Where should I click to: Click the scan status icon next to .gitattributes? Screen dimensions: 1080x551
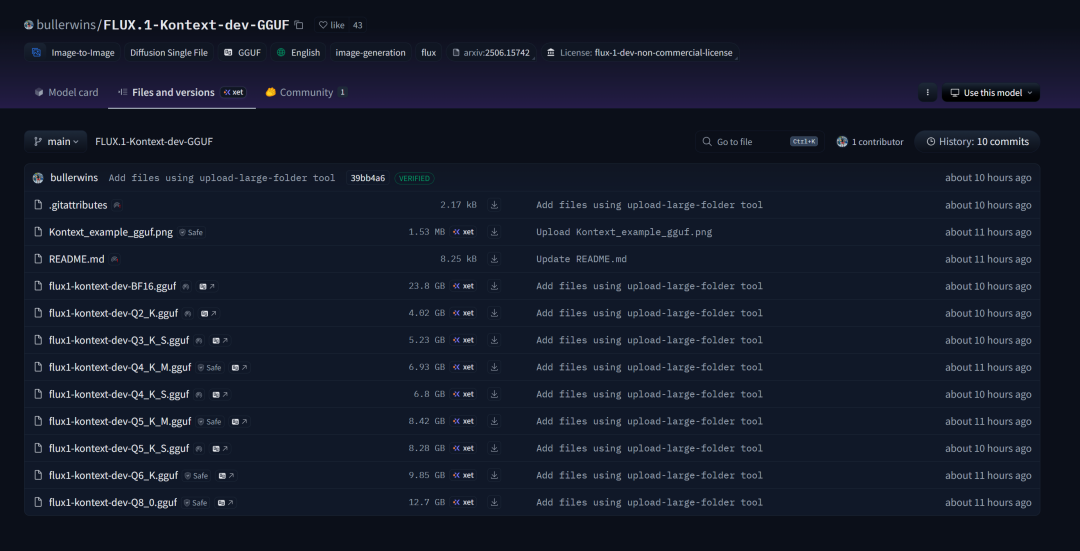pos(117,205)
